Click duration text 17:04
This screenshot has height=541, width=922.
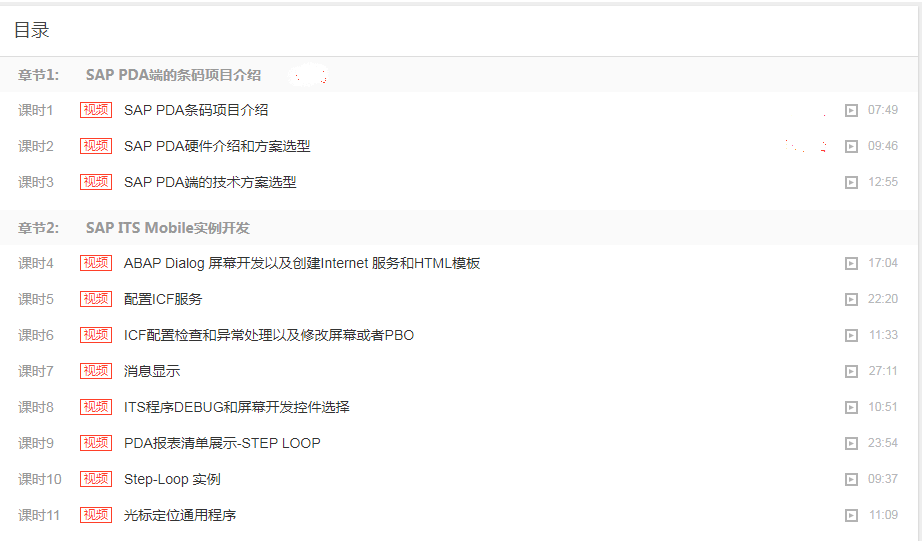[883, 263]
